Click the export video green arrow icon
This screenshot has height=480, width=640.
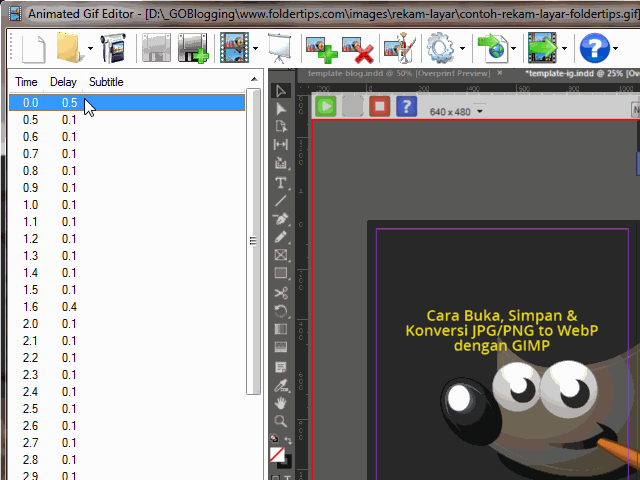coord(543,48)
